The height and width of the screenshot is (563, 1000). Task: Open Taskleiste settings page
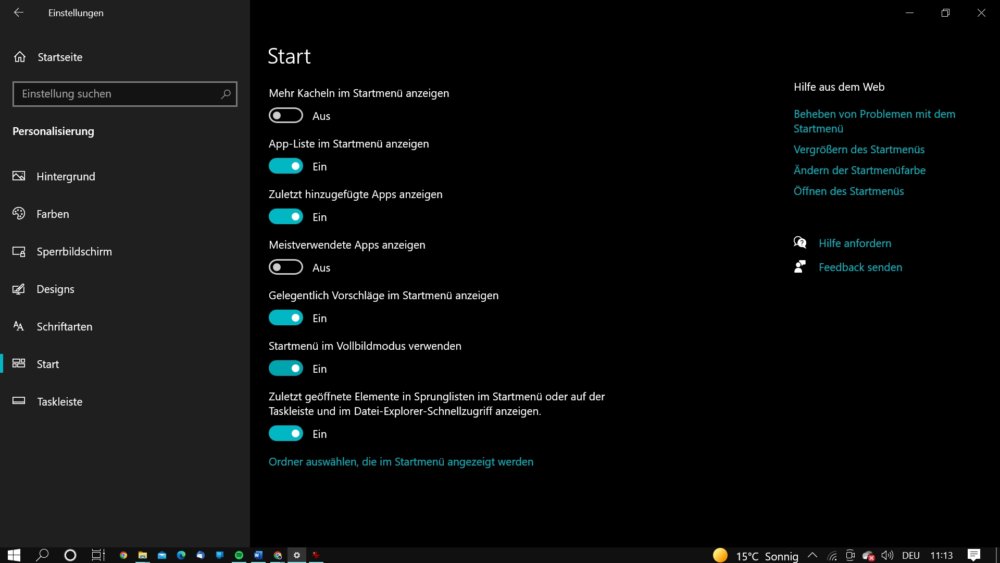(x=59, y=402)
